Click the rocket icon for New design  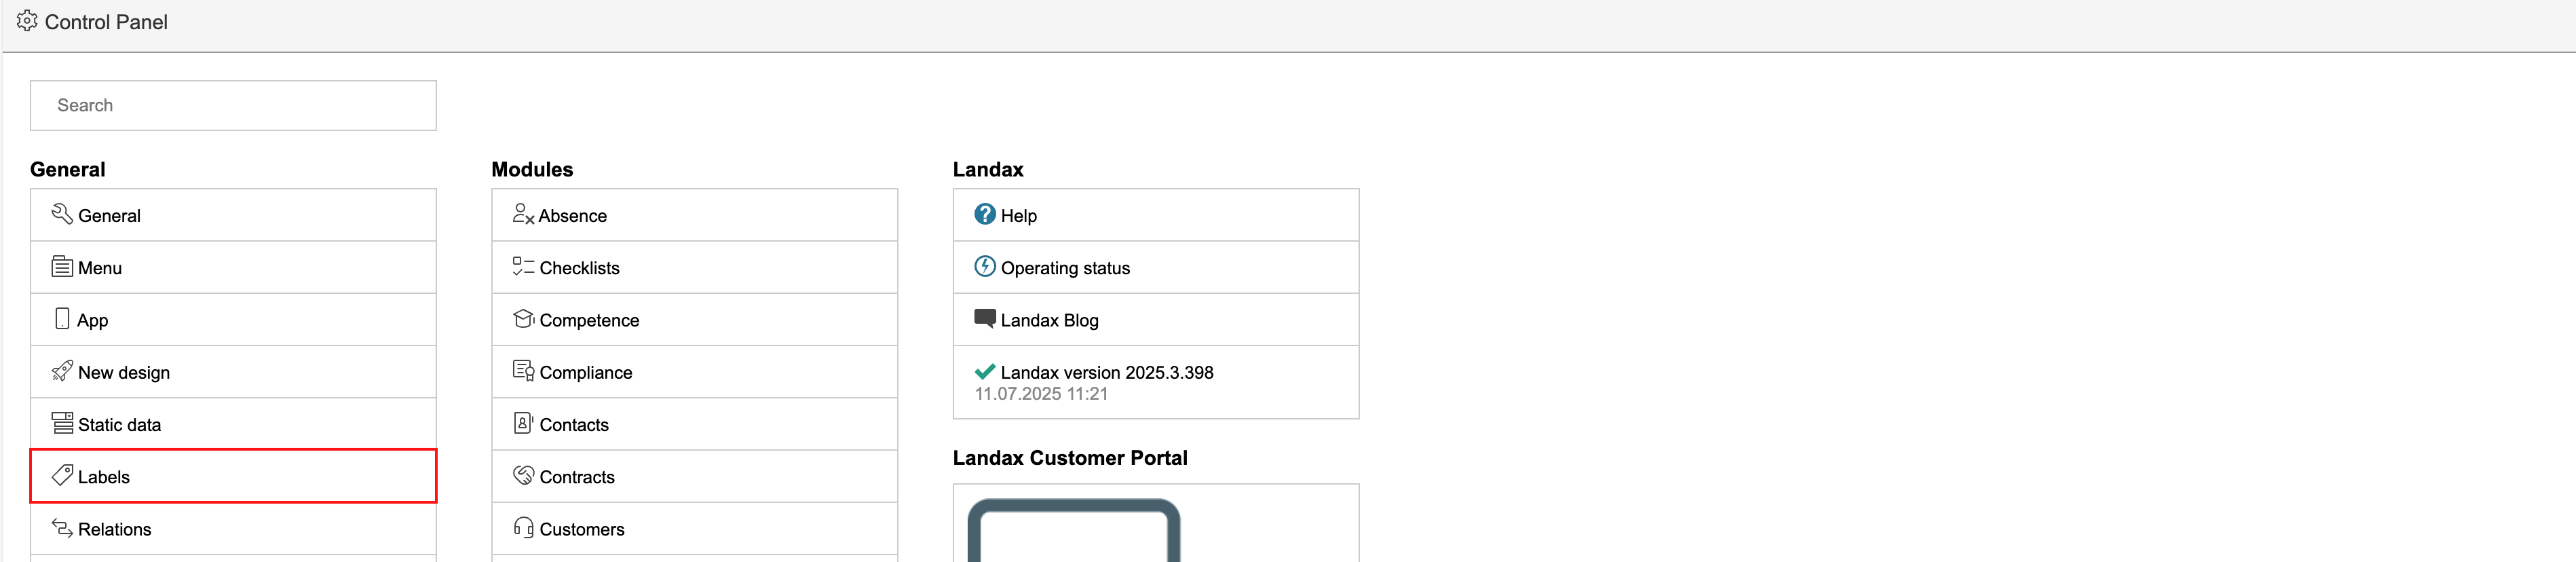point(62,371)
